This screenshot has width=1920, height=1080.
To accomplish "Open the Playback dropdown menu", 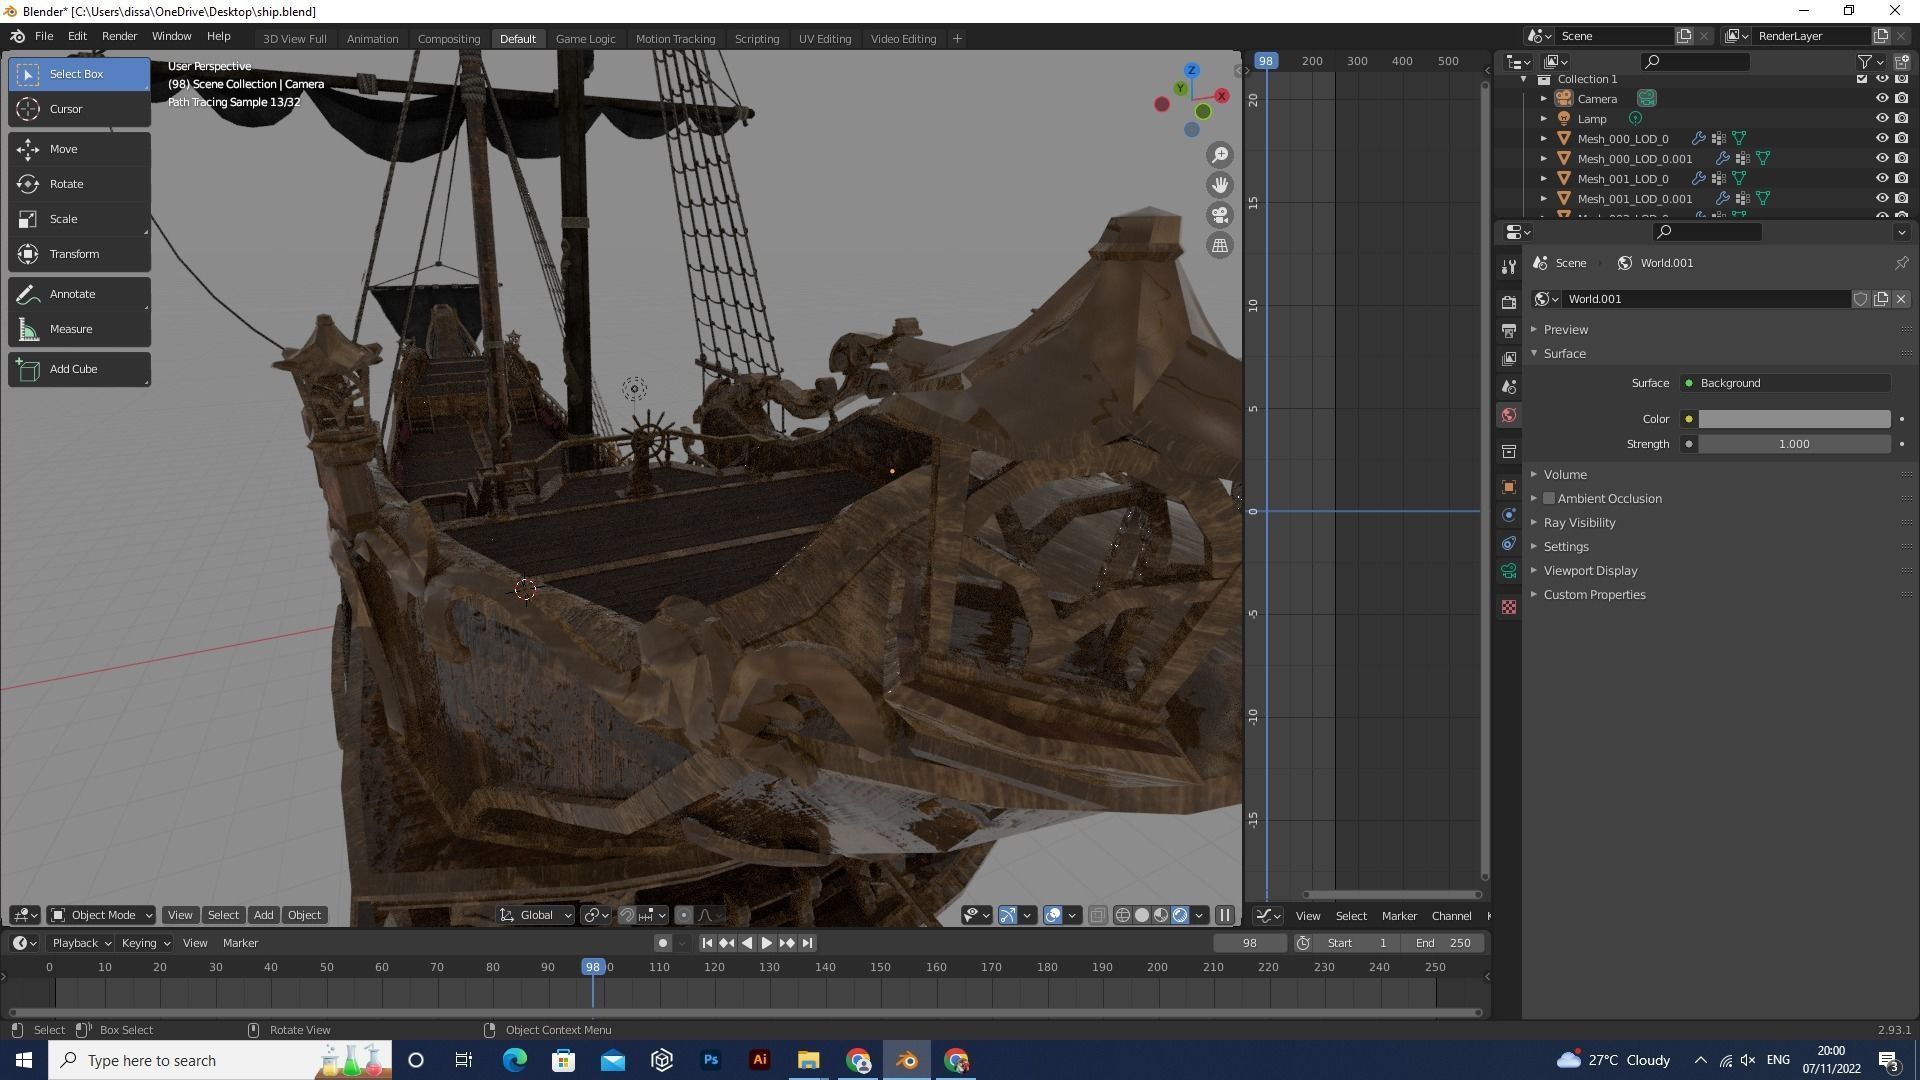I will (81, 943).
